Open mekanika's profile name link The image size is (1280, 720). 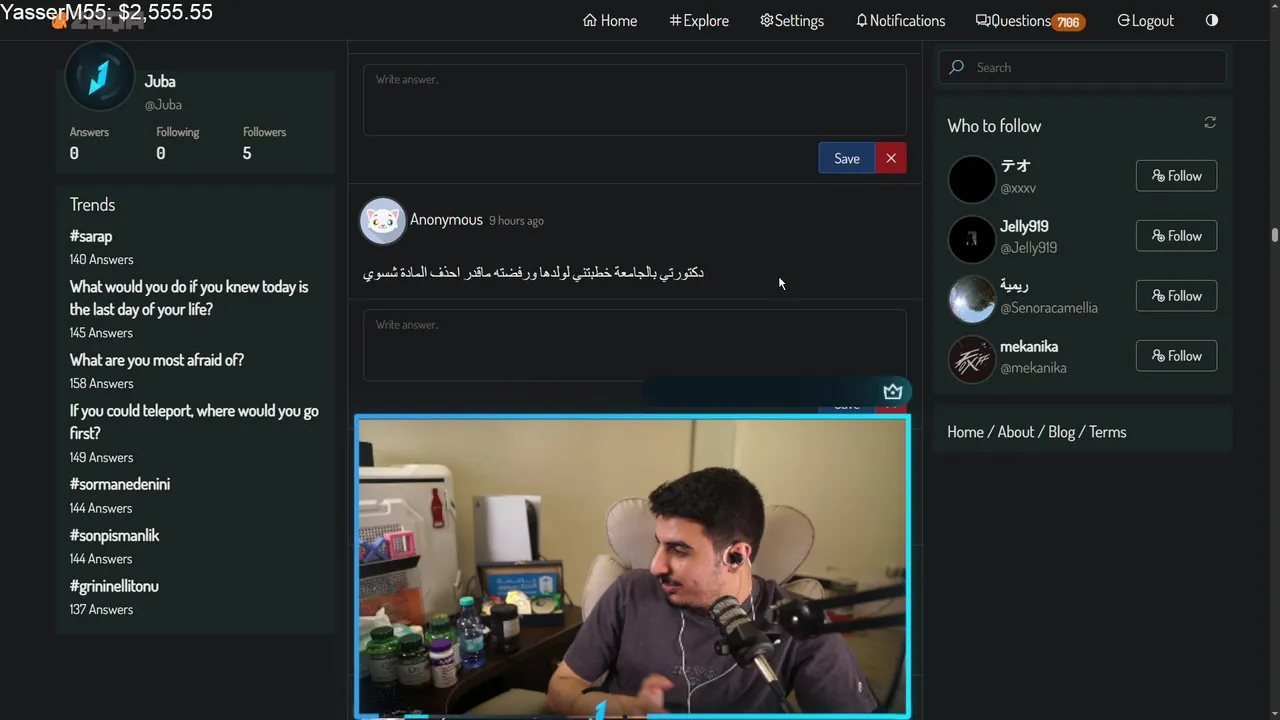click(1029, 347)
